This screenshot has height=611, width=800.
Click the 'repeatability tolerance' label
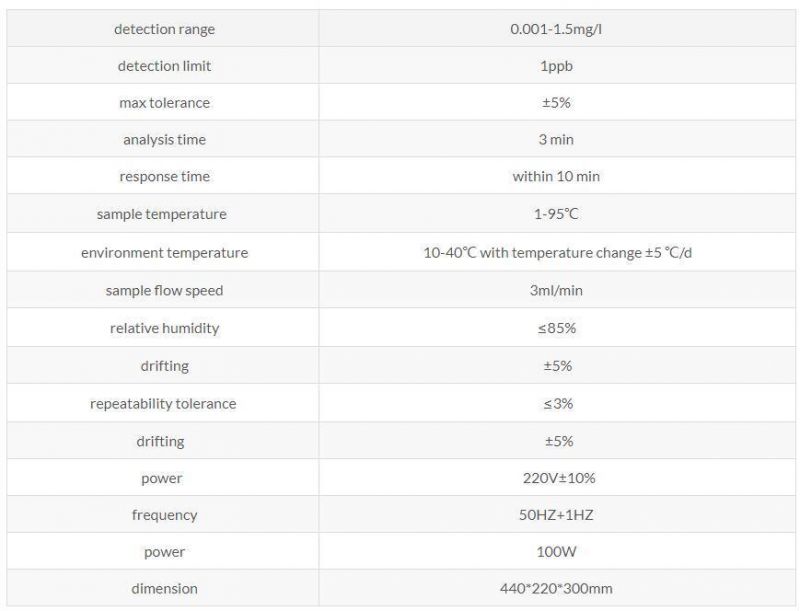163,404
